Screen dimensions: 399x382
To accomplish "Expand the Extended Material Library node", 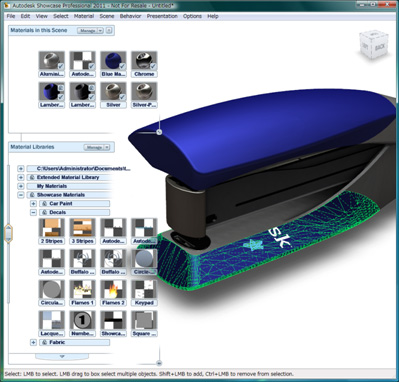I will pos(21,177).
